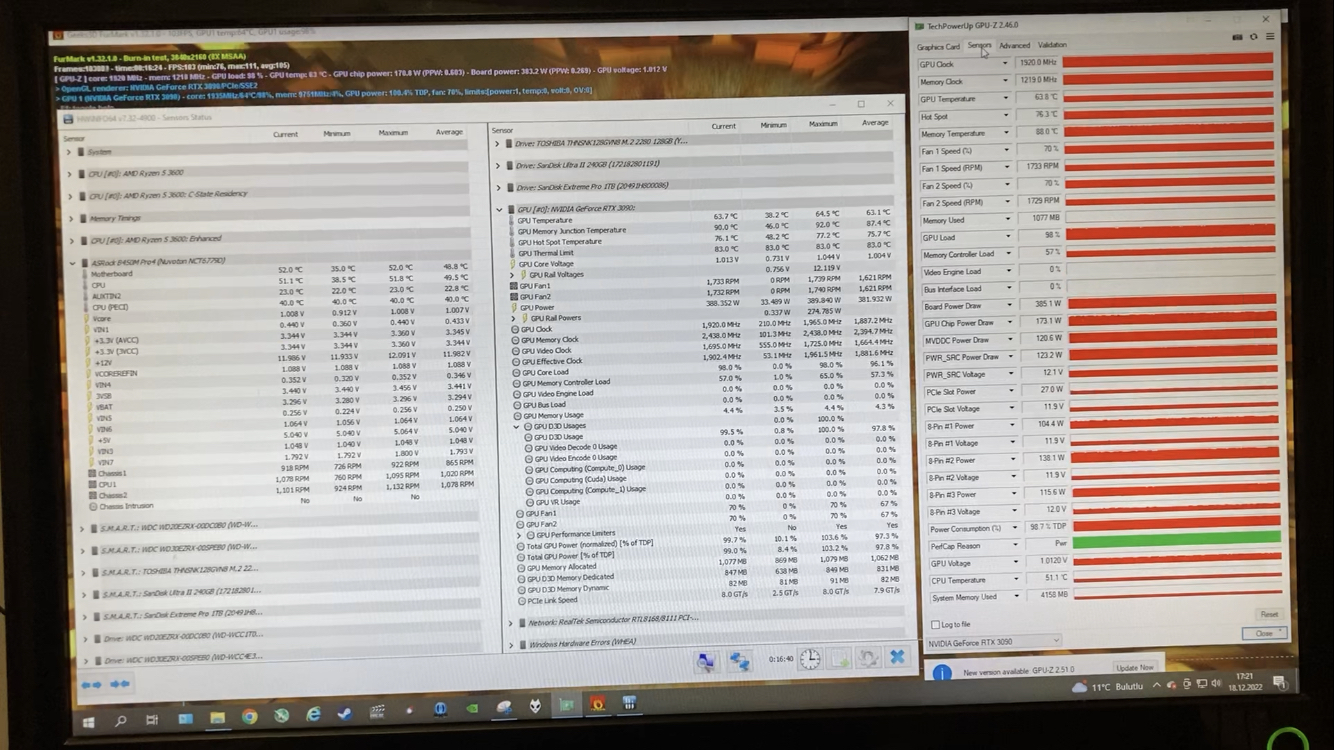Click PerfCap Reason green bar graph
Viewport: 1334px width, 750px height.
pyautogui.click(x=1177, y=540)
